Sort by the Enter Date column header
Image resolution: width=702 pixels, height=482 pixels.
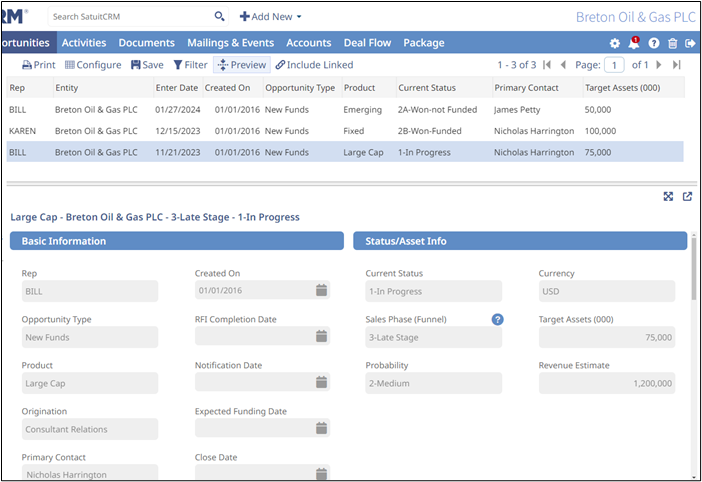pyautogui.click(x=178, y=88)
